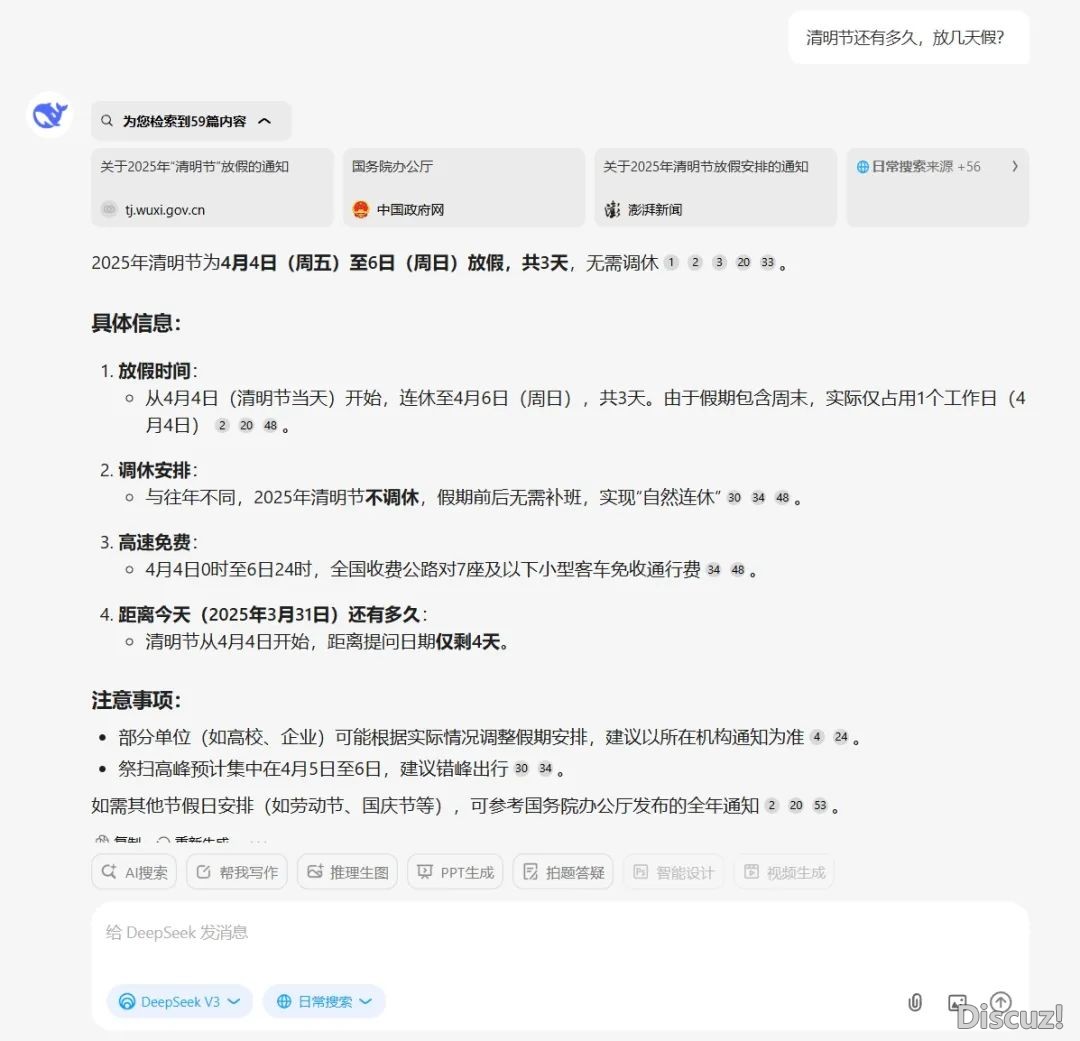Select the 帮我写作 writing option
The height and width of the screenshot is (1041, 1080).
(237, 872)
